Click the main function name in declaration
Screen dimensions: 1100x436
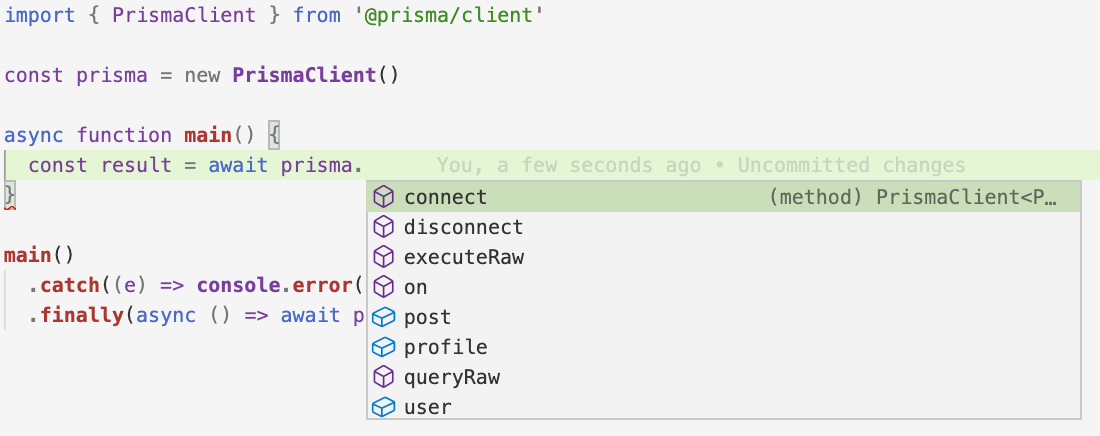[208, 135]
